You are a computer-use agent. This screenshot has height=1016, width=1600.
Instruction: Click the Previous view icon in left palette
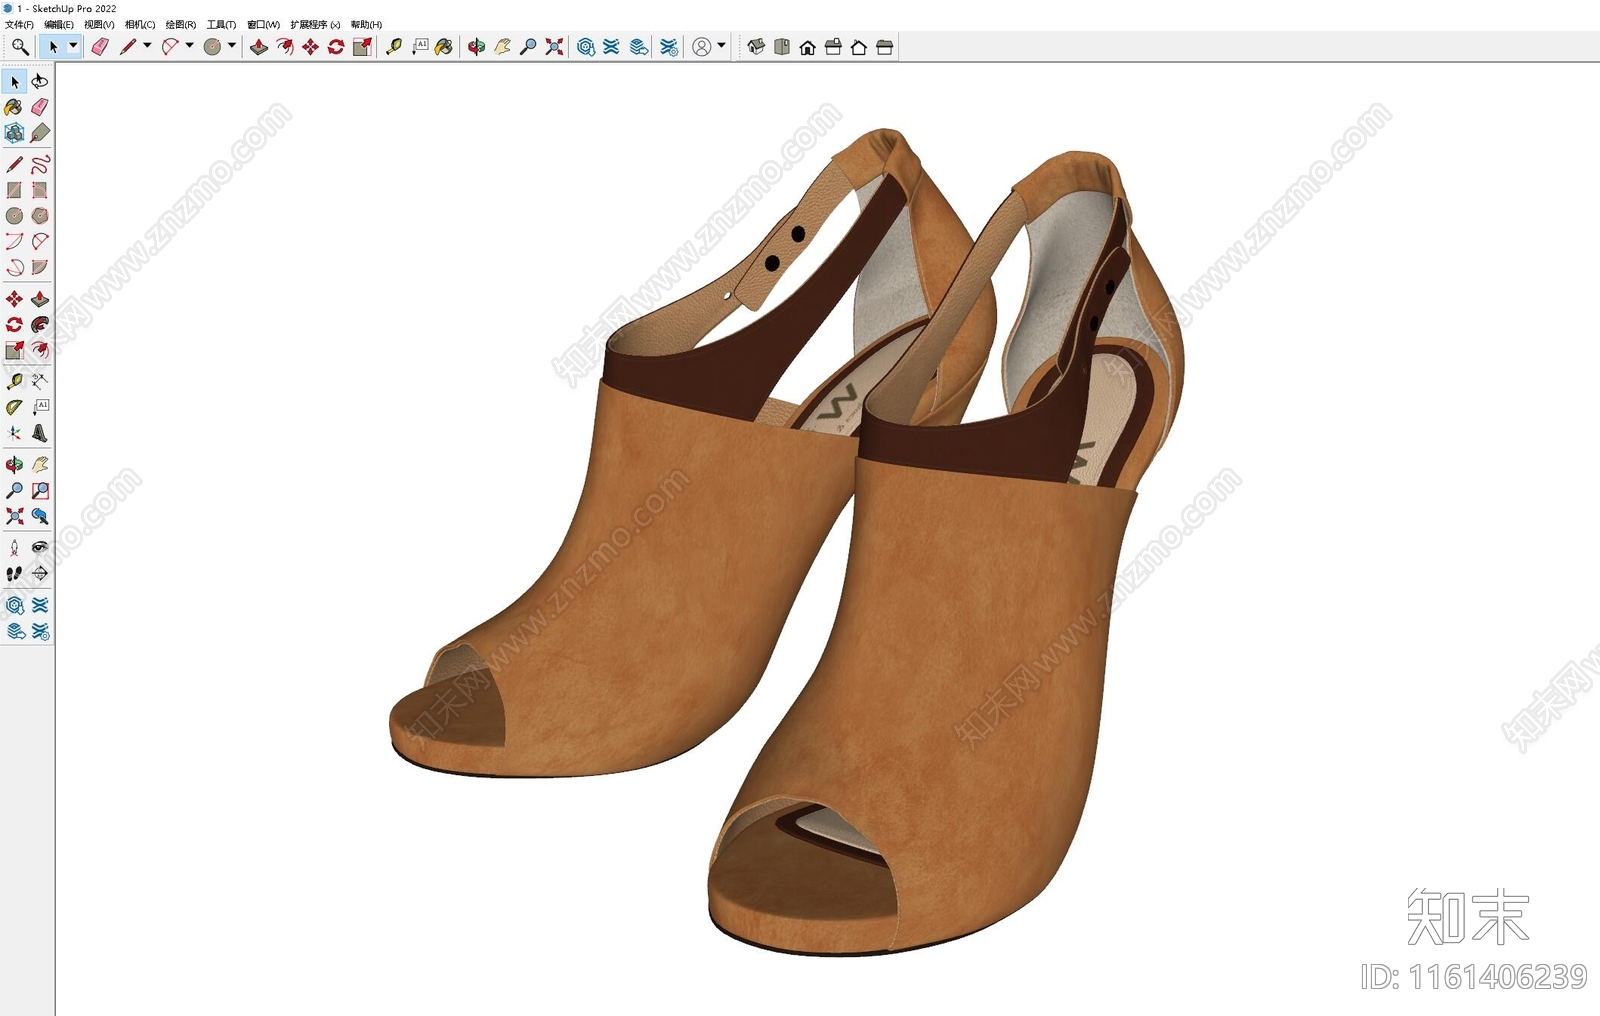click(40, 516)
